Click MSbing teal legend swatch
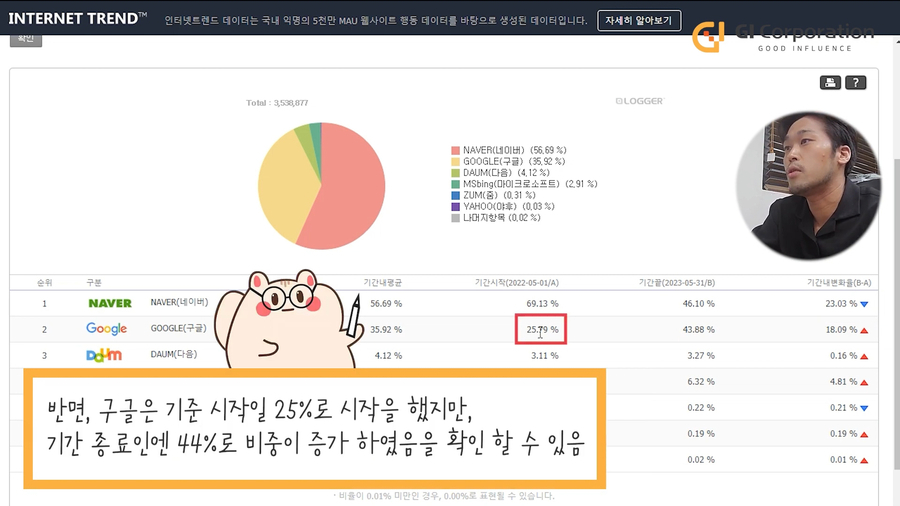Image resolution: width=900 pixels, height=506 pixels. click(455, 184)
